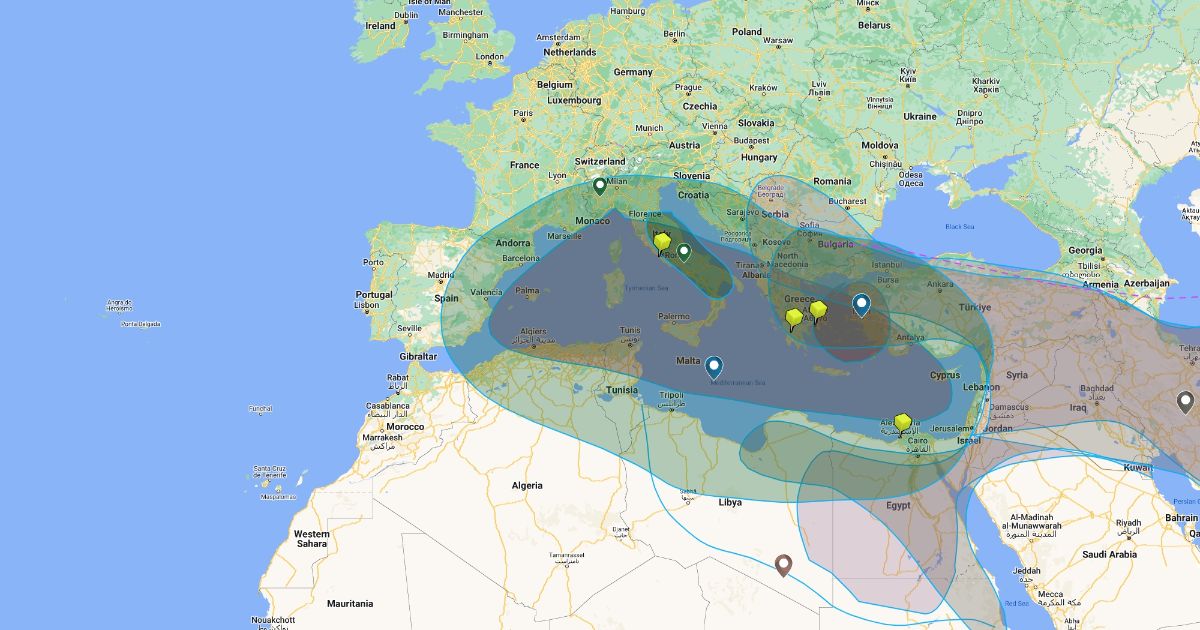The width and height of the screenshot is (1200, 630).
Task: Click the Mauritania country label
Action: pyautogui.click(x=350, y=603)
